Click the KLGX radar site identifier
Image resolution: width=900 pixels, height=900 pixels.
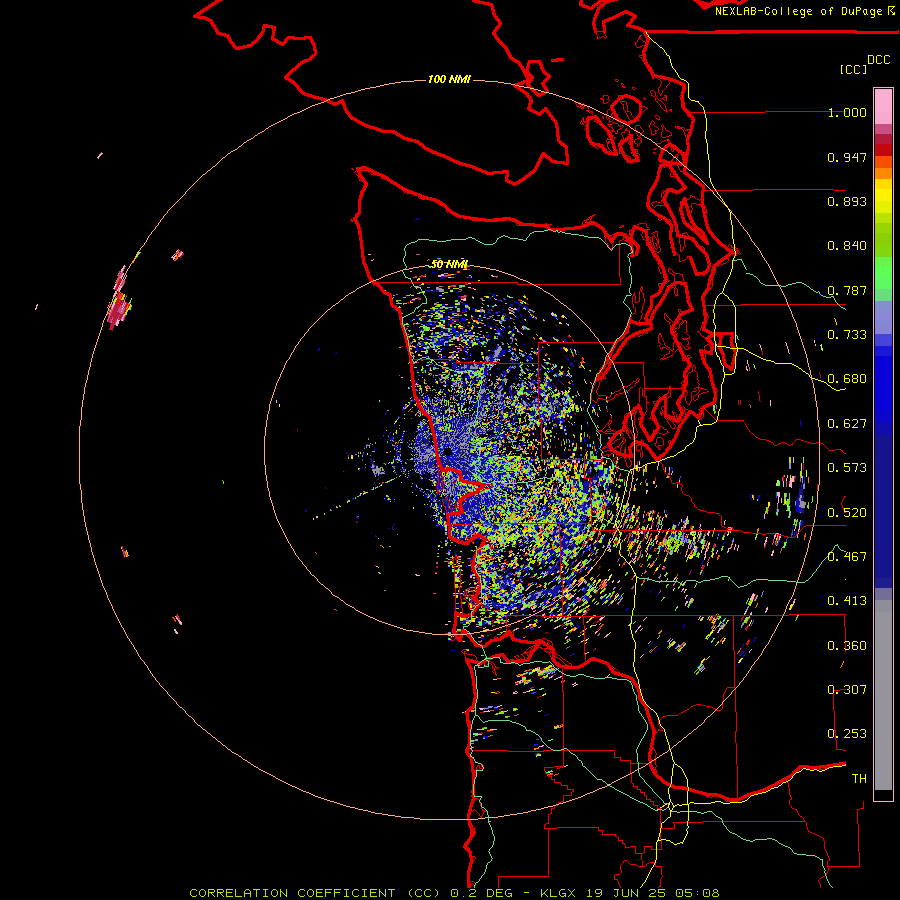coord(558,893)
